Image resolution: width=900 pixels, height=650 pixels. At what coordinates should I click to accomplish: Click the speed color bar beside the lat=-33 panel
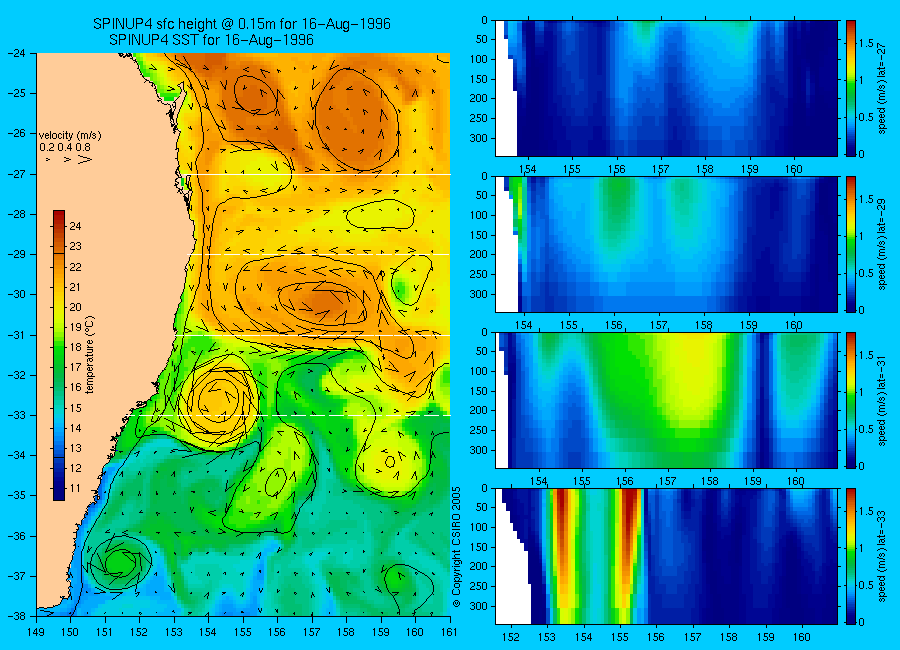[x=850, y=556]
